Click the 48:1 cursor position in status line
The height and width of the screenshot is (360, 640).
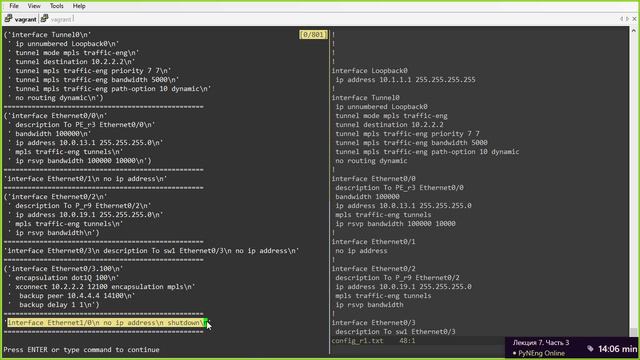pos(407,340)
